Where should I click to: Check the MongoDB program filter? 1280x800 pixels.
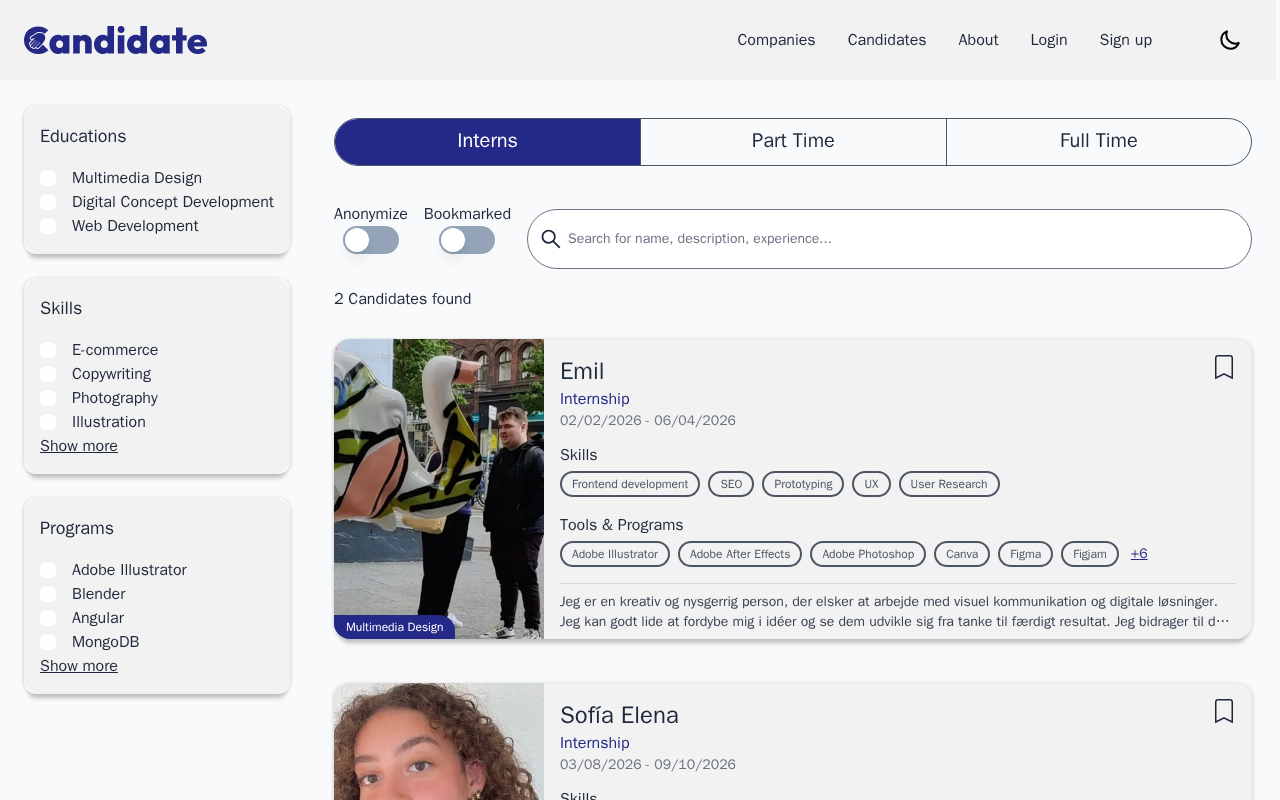(48, 642)
